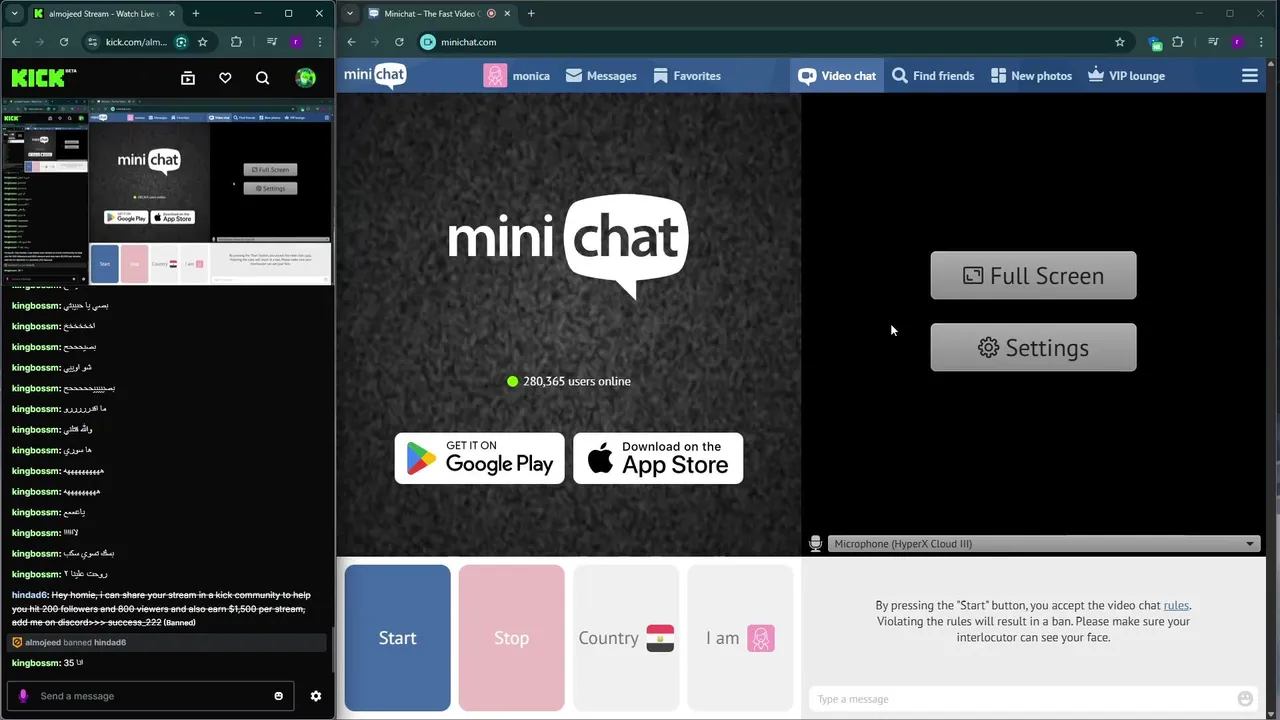Open the Settings button in the video area
Image resolution: width=1280 pixels, height=720 pixels.
coord(1033,347)
